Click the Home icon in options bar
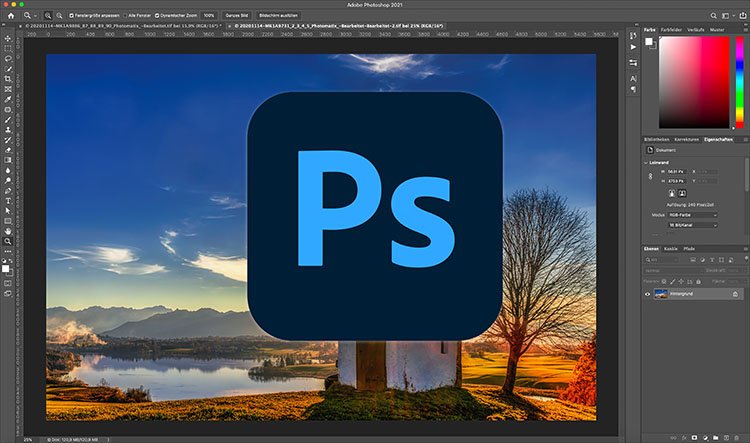The width and height of the screenshot is (750, 443). click(11, 15)
